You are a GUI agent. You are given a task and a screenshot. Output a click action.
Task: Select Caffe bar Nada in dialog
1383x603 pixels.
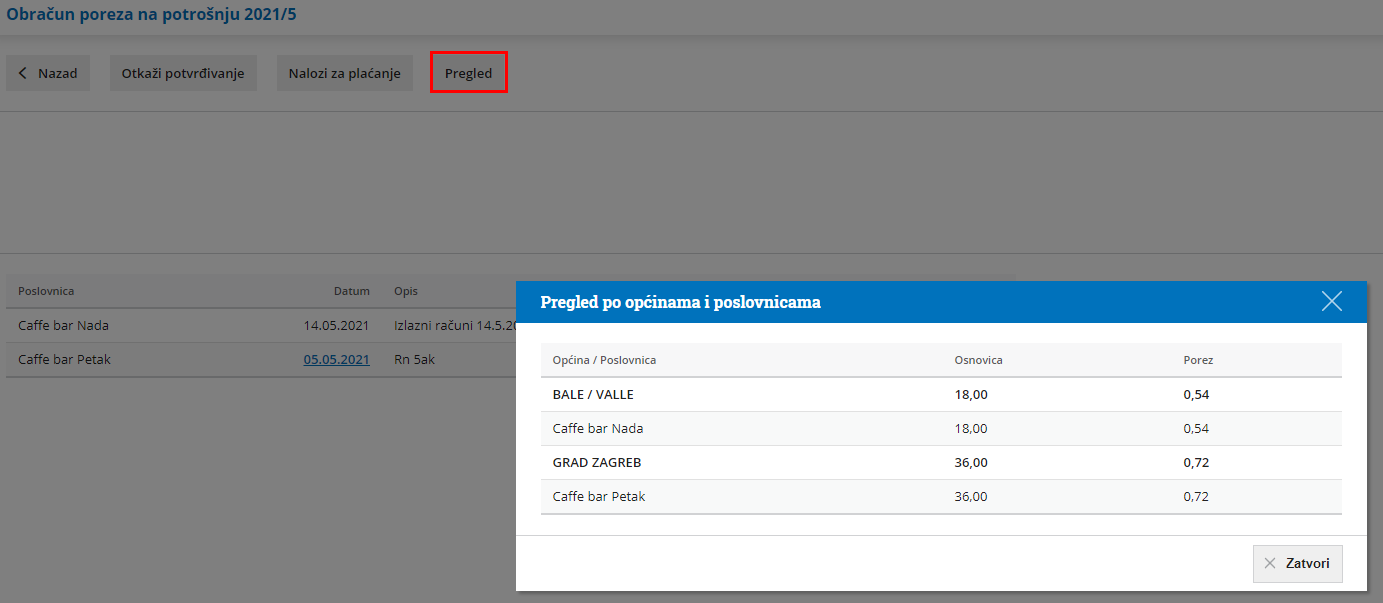[598, 428]
